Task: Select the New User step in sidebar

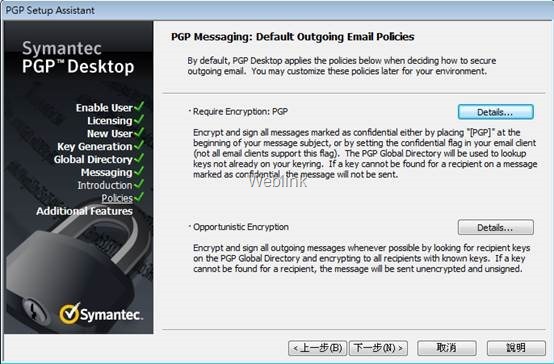Action: pos(110,134)
